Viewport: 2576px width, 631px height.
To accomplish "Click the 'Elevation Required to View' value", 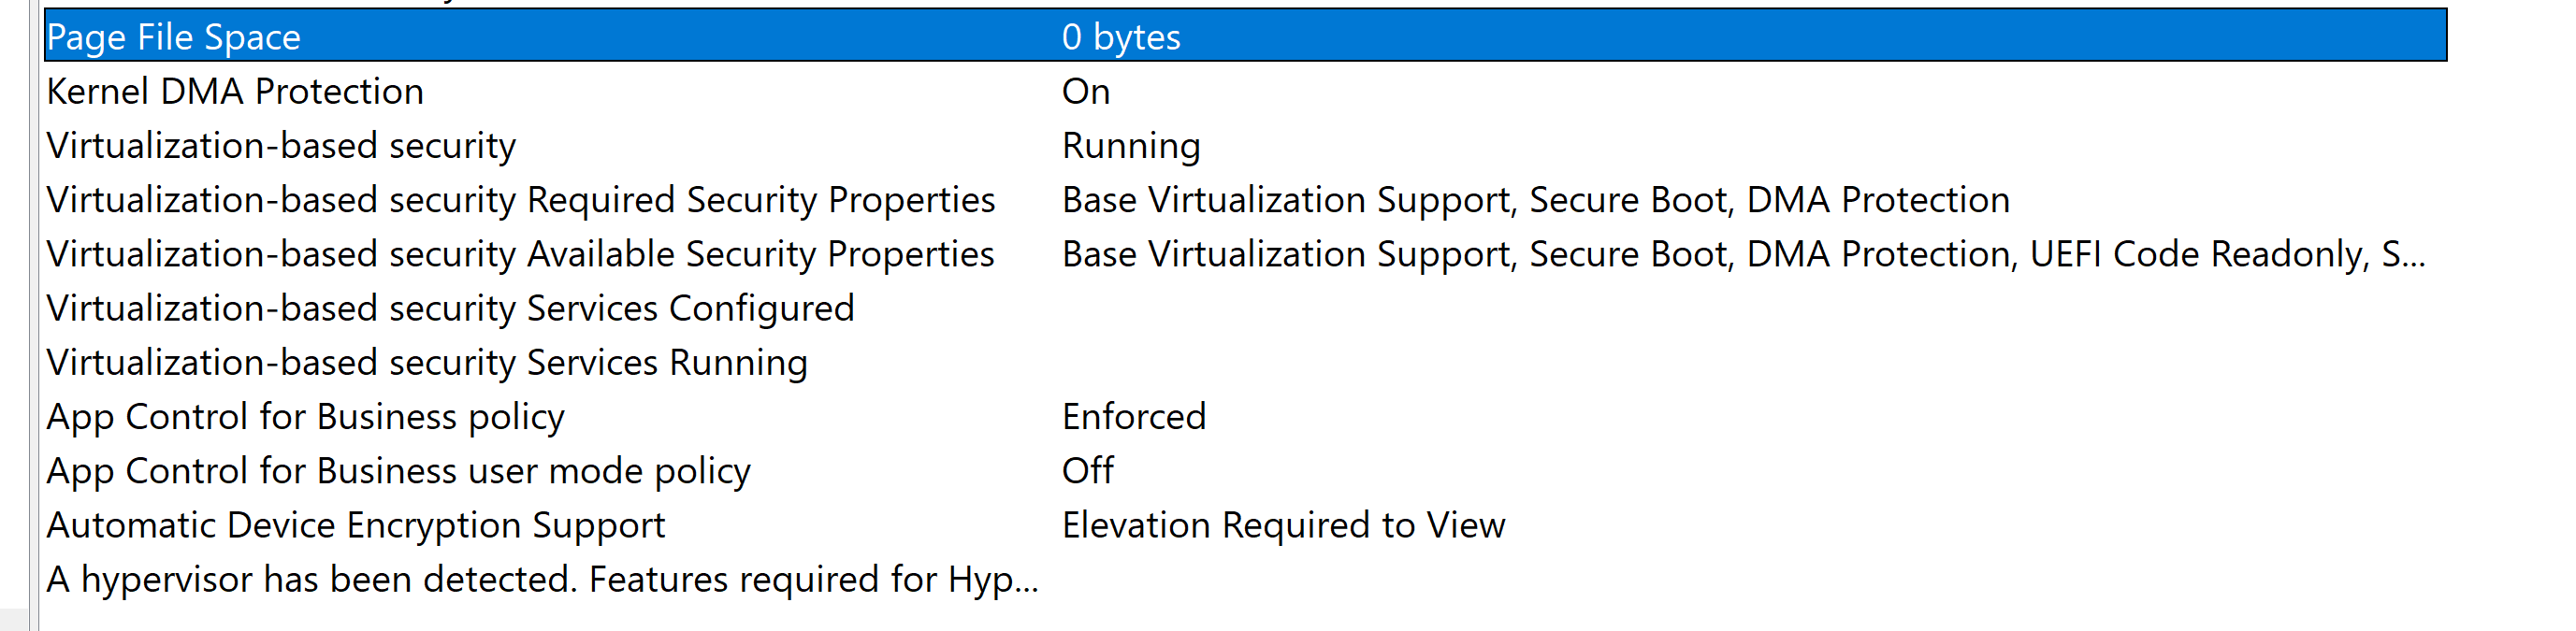I will pos(1283,525).
